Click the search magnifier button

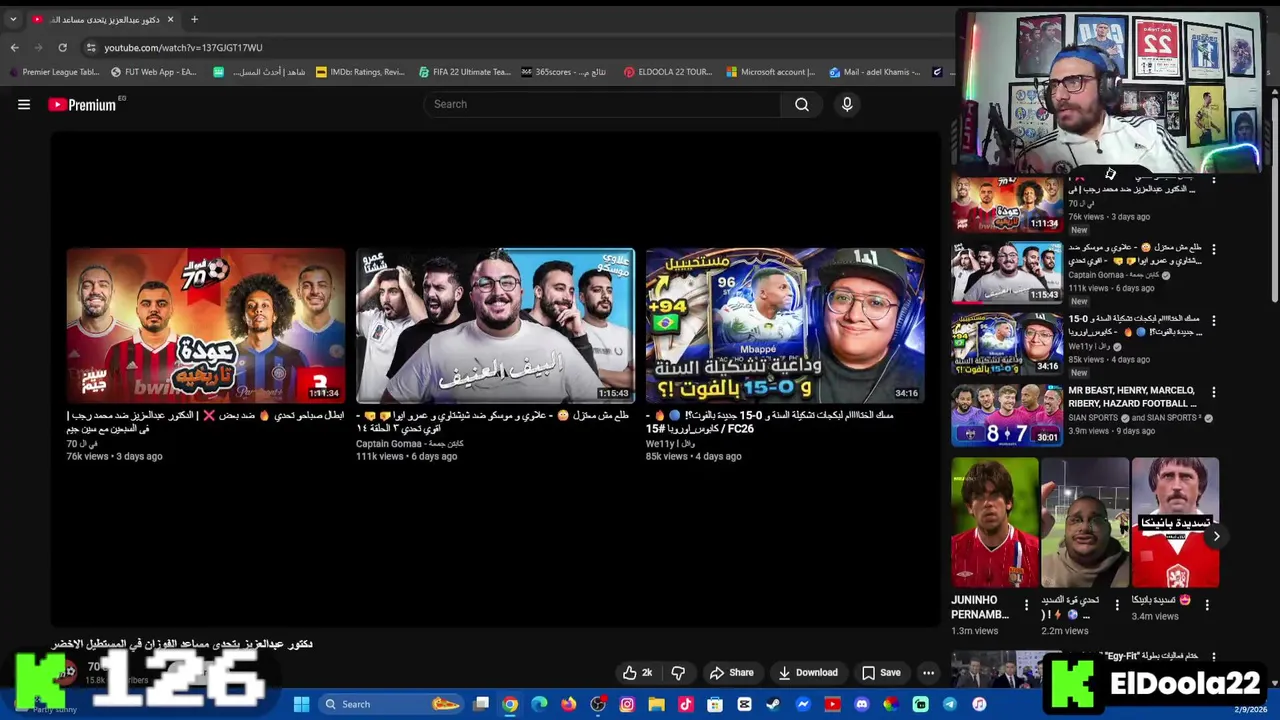pos(802,104)
